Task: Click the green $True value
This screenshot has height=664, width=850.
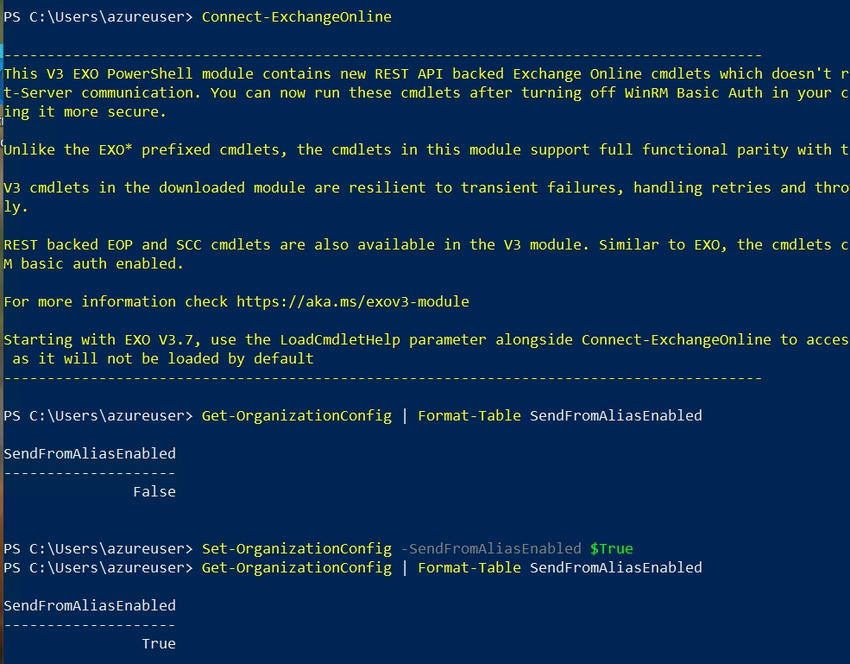Action: (611, 549)
